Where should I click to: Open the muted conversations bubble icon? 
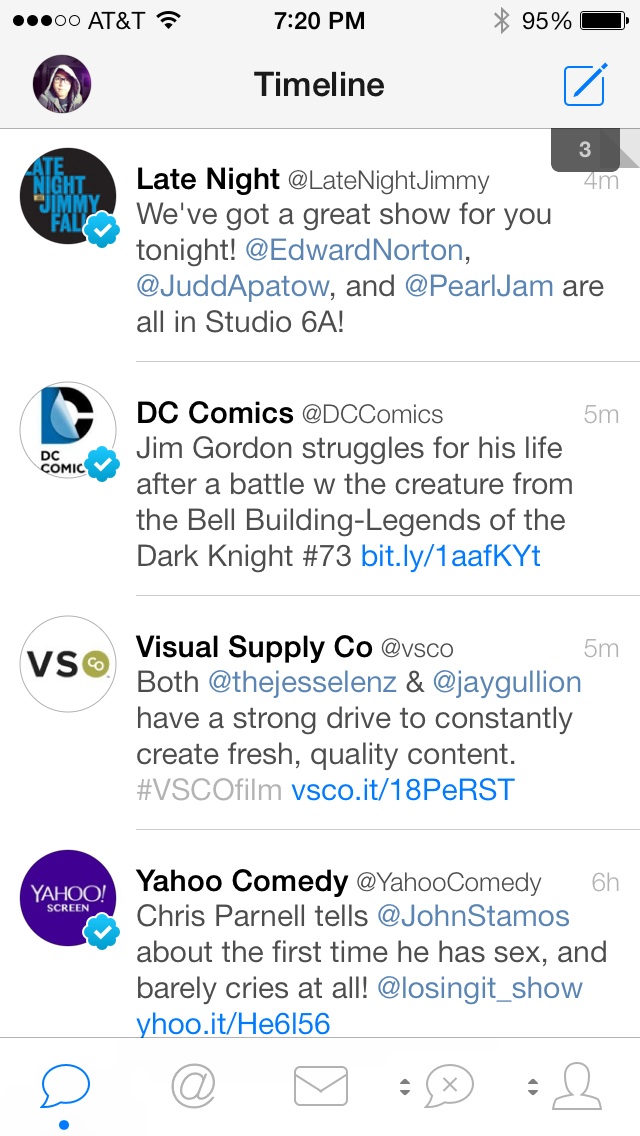point(449,1085)
